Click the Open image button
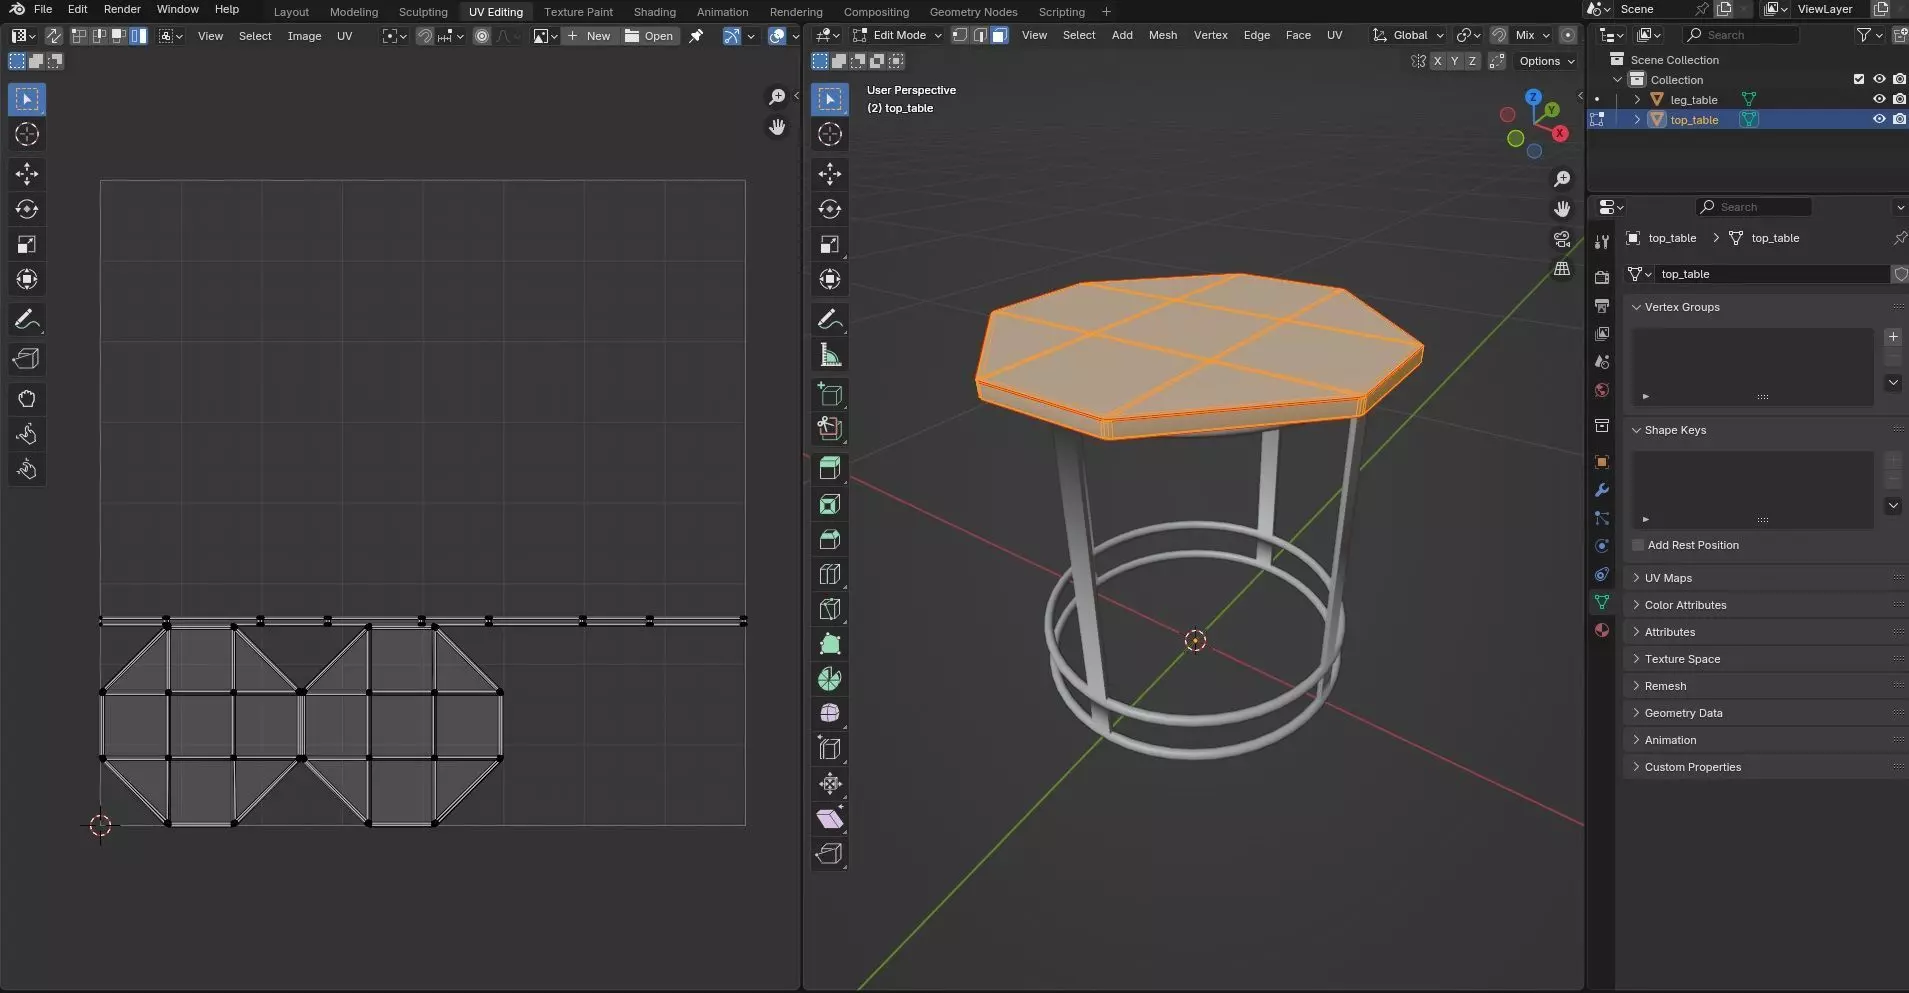This screenshot has height=993, width=1909. click(649, 36)
